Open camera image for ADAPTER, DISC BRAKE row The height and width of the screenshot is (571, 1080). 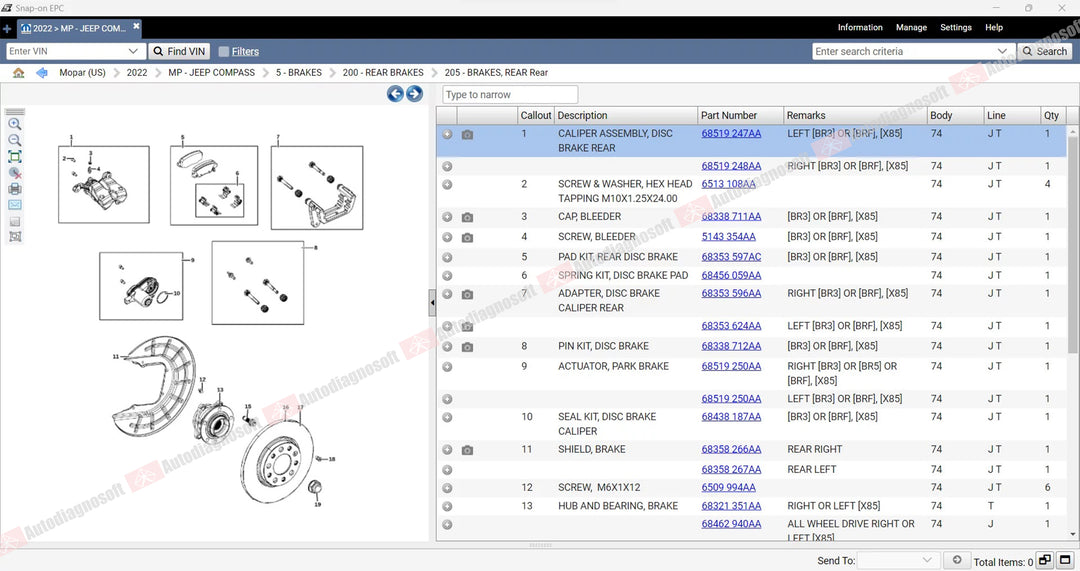467,295
